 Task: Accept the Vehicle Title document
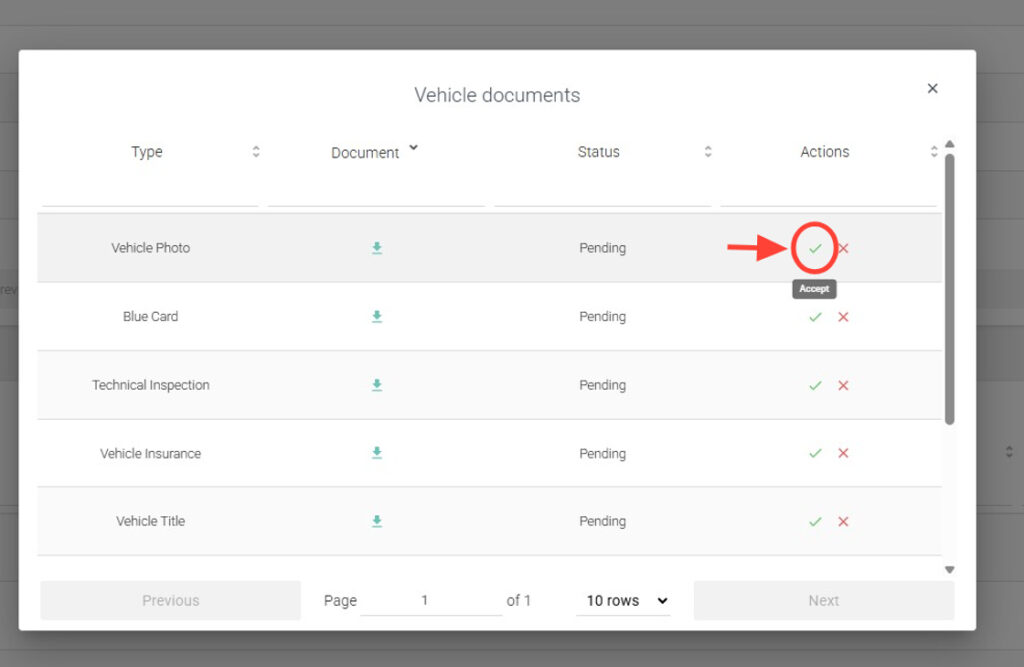point(815,521)
